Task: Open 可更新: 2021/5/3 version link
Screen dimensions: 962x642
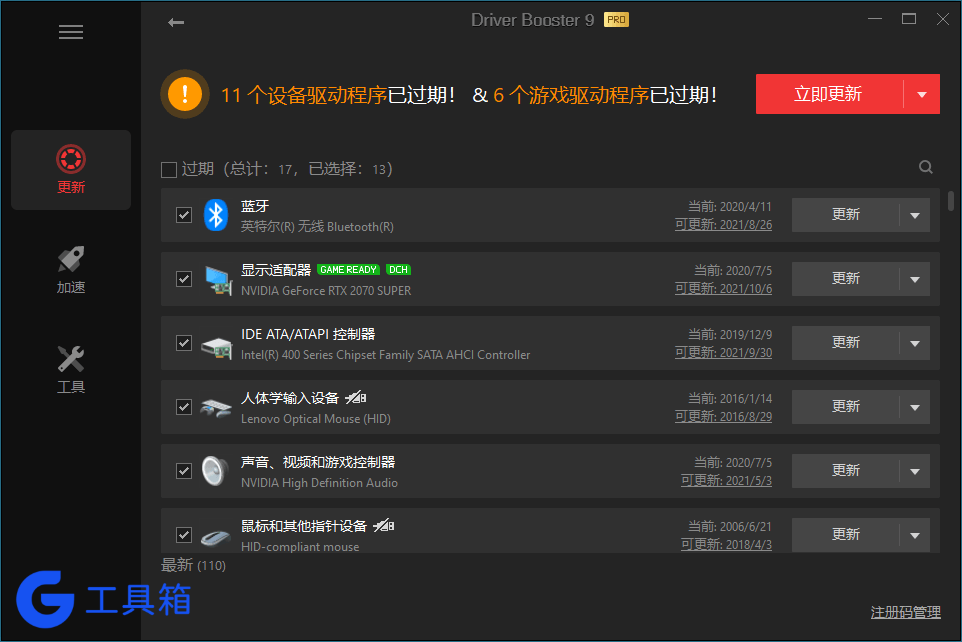Action: (x=726, y=480)
